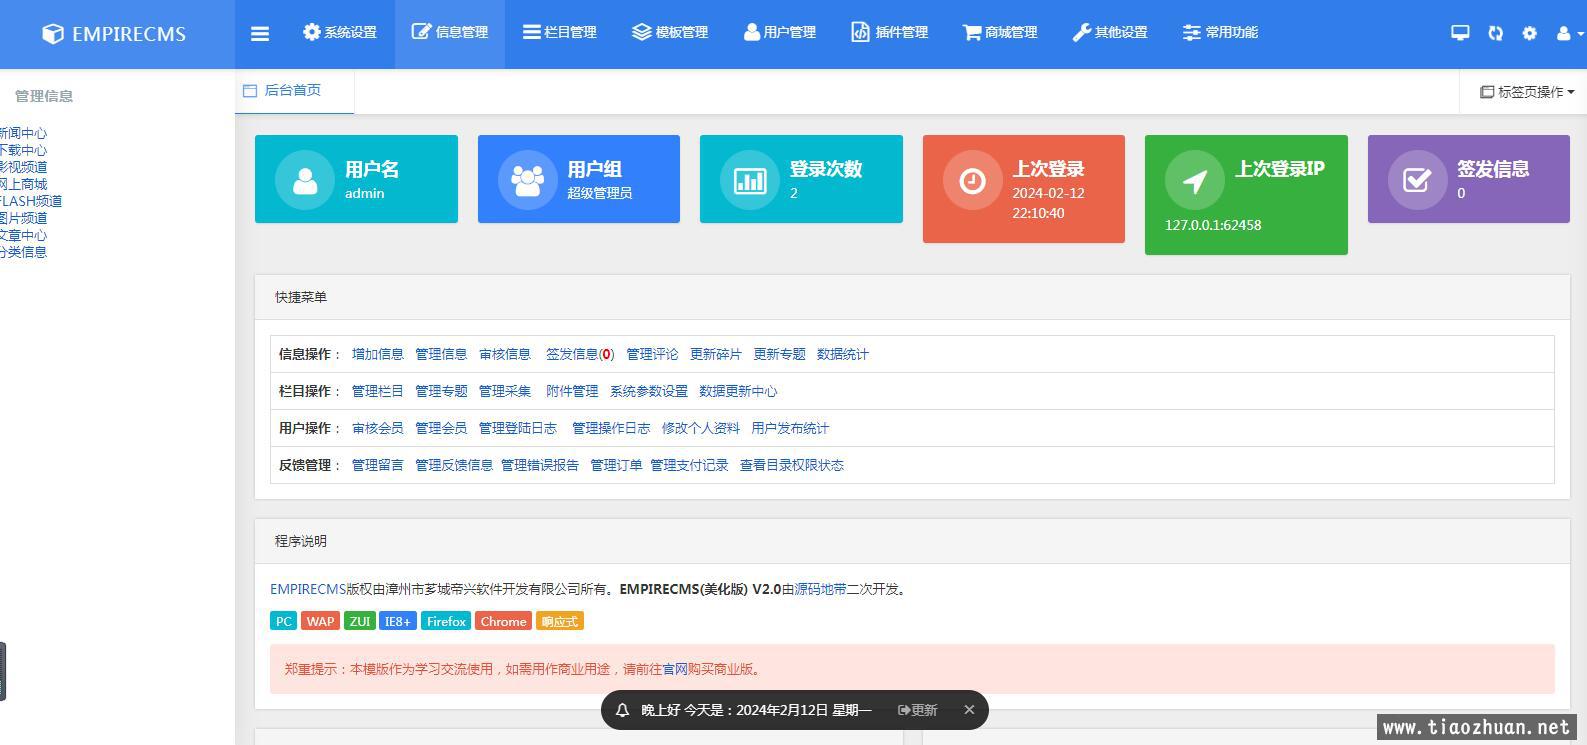1587x745 pixels.
Task: Select the 后台首页 tab
Action: tap(294, 91)
